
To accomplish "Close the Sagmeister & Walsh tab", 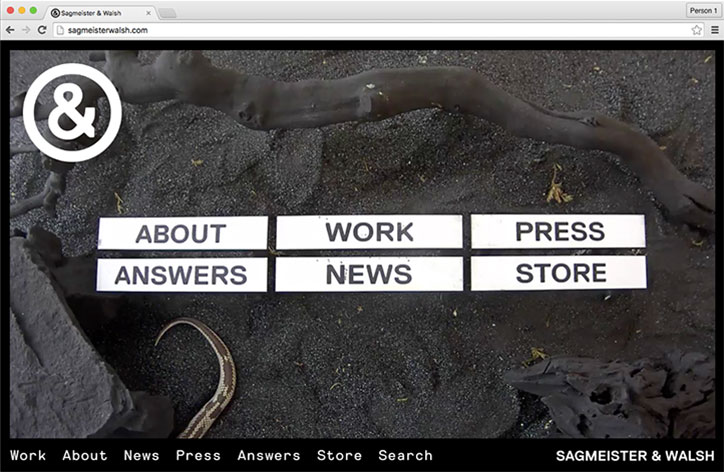I will (148, 13).
